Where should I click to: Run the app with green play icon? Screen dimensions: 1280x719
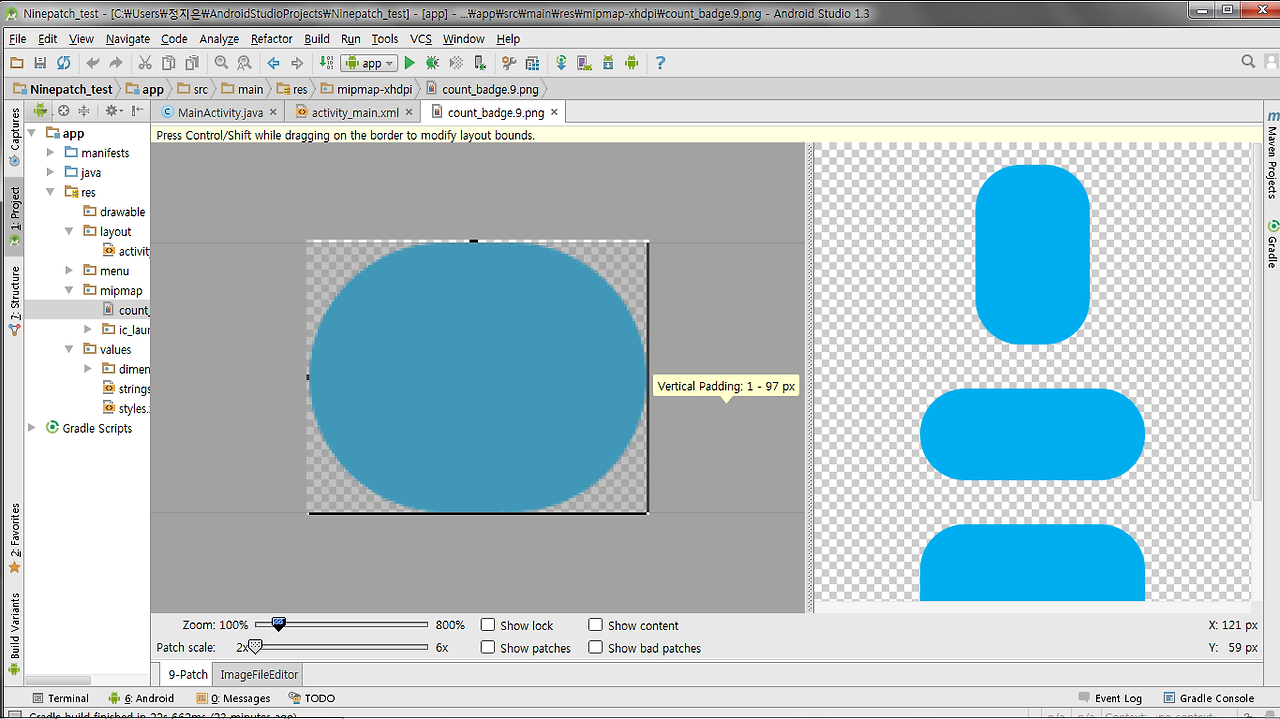(x=409, y=63)
